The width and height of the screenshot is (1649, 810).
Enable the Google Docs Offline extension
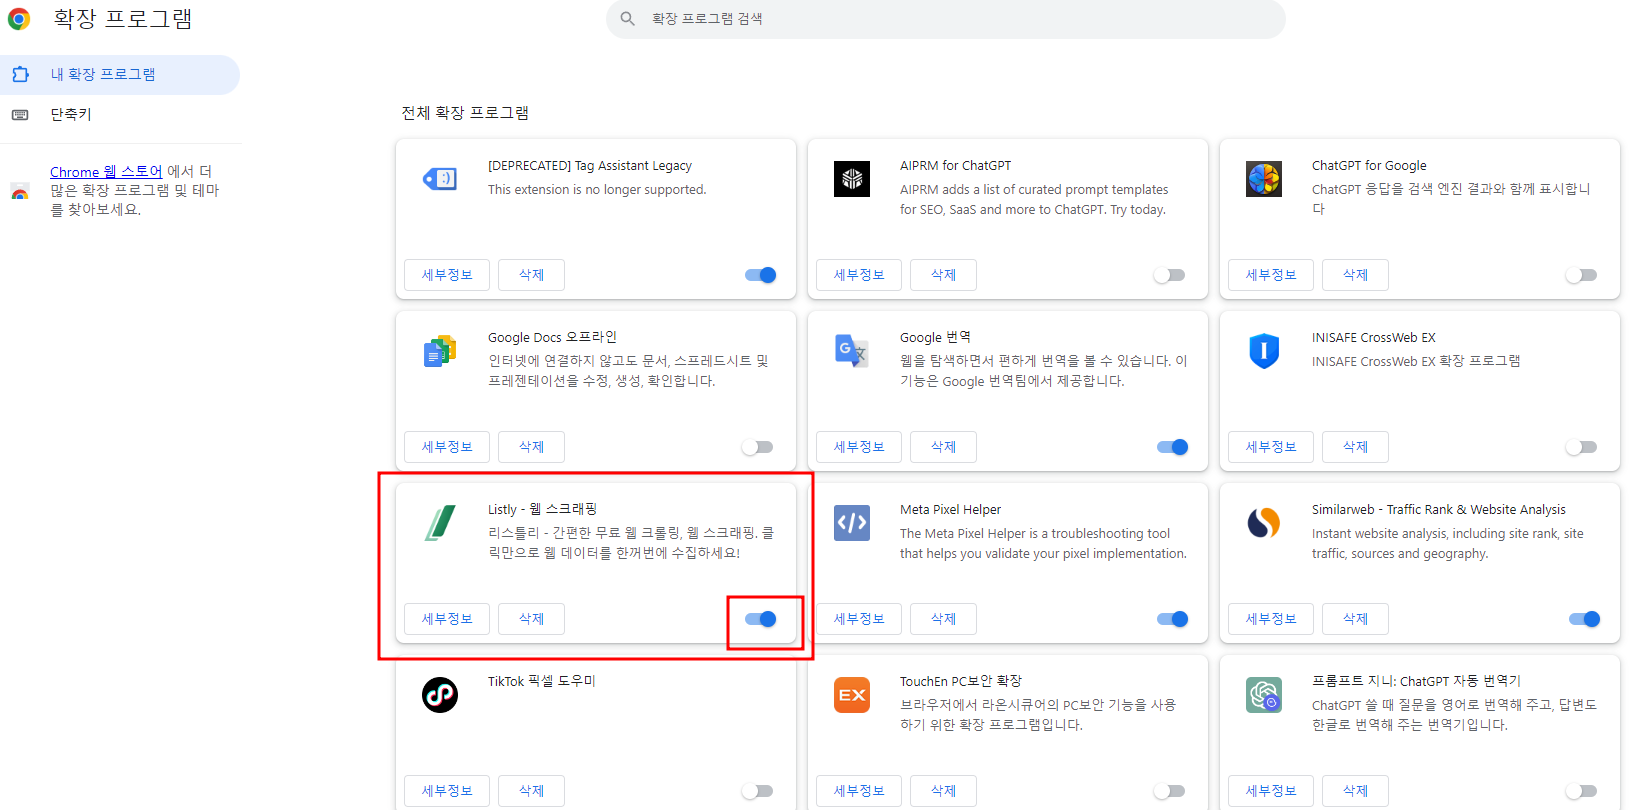coord(757,447)
